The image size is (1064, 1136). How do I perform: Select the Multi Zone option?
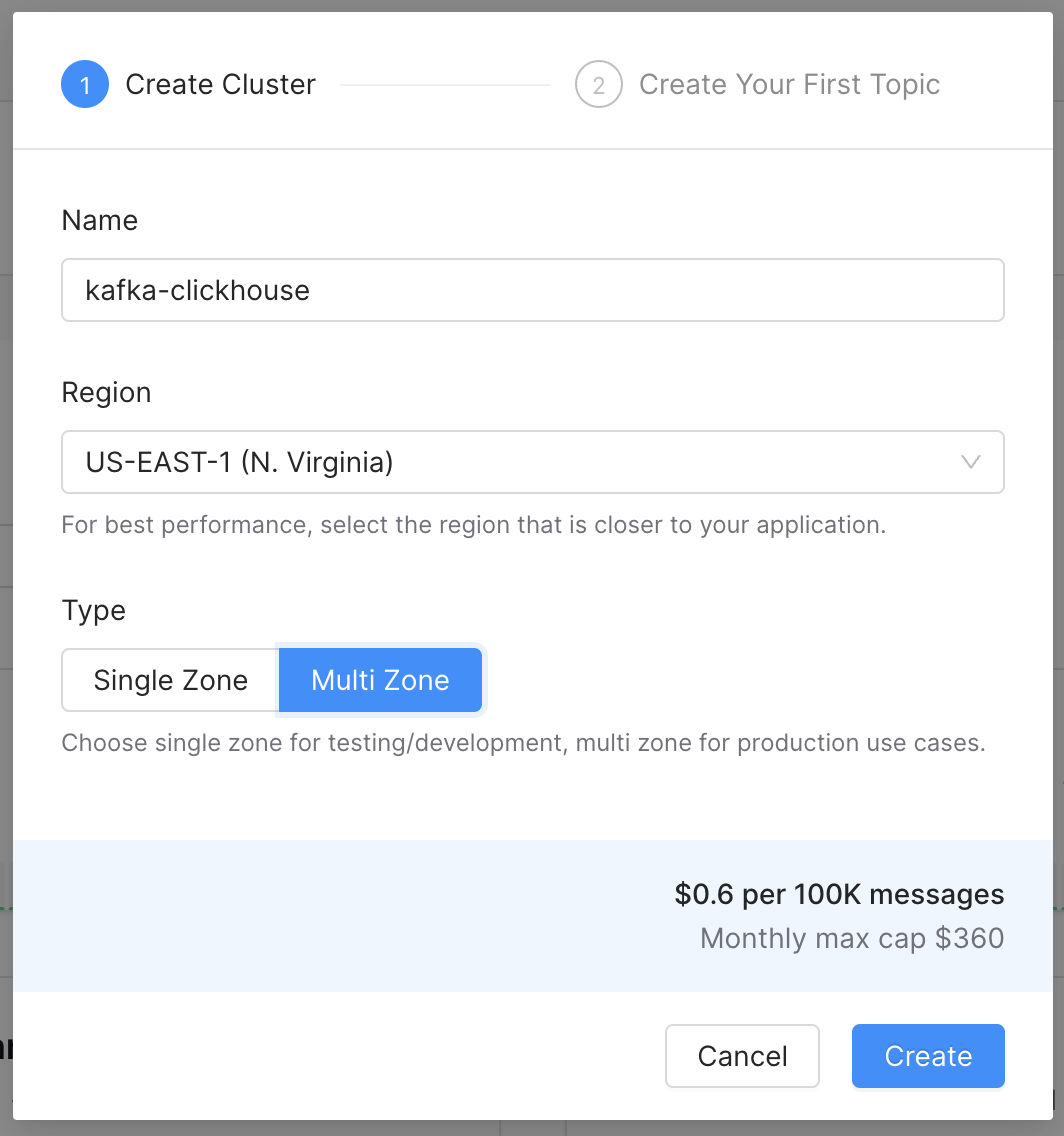click(380, 680)
